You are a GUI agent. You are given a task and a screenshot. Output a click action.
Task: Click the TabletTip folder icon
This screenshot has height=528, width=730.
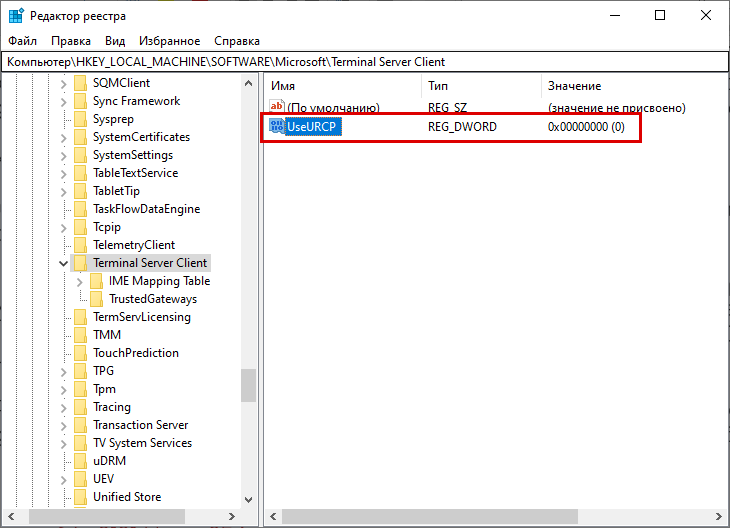click(x=81, y=191)
